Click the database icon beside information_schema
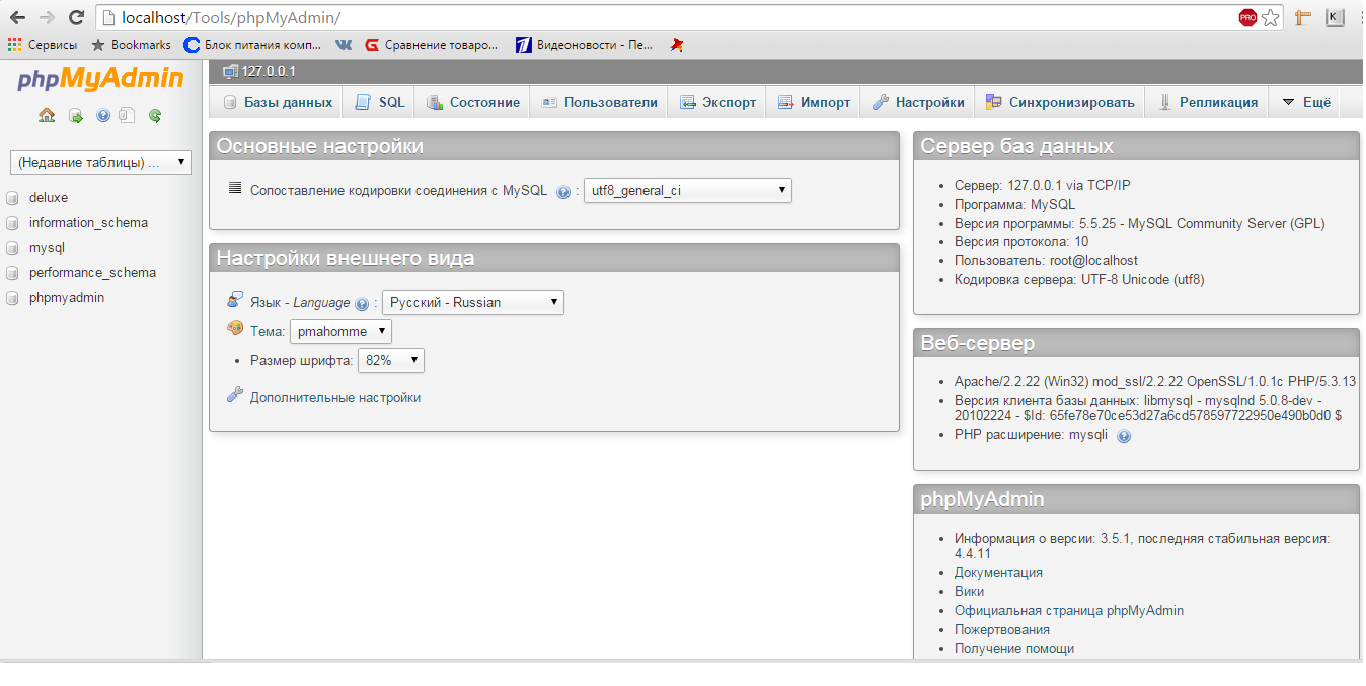1366x686 pixels. pyautogui.click(x=13, y=223)
